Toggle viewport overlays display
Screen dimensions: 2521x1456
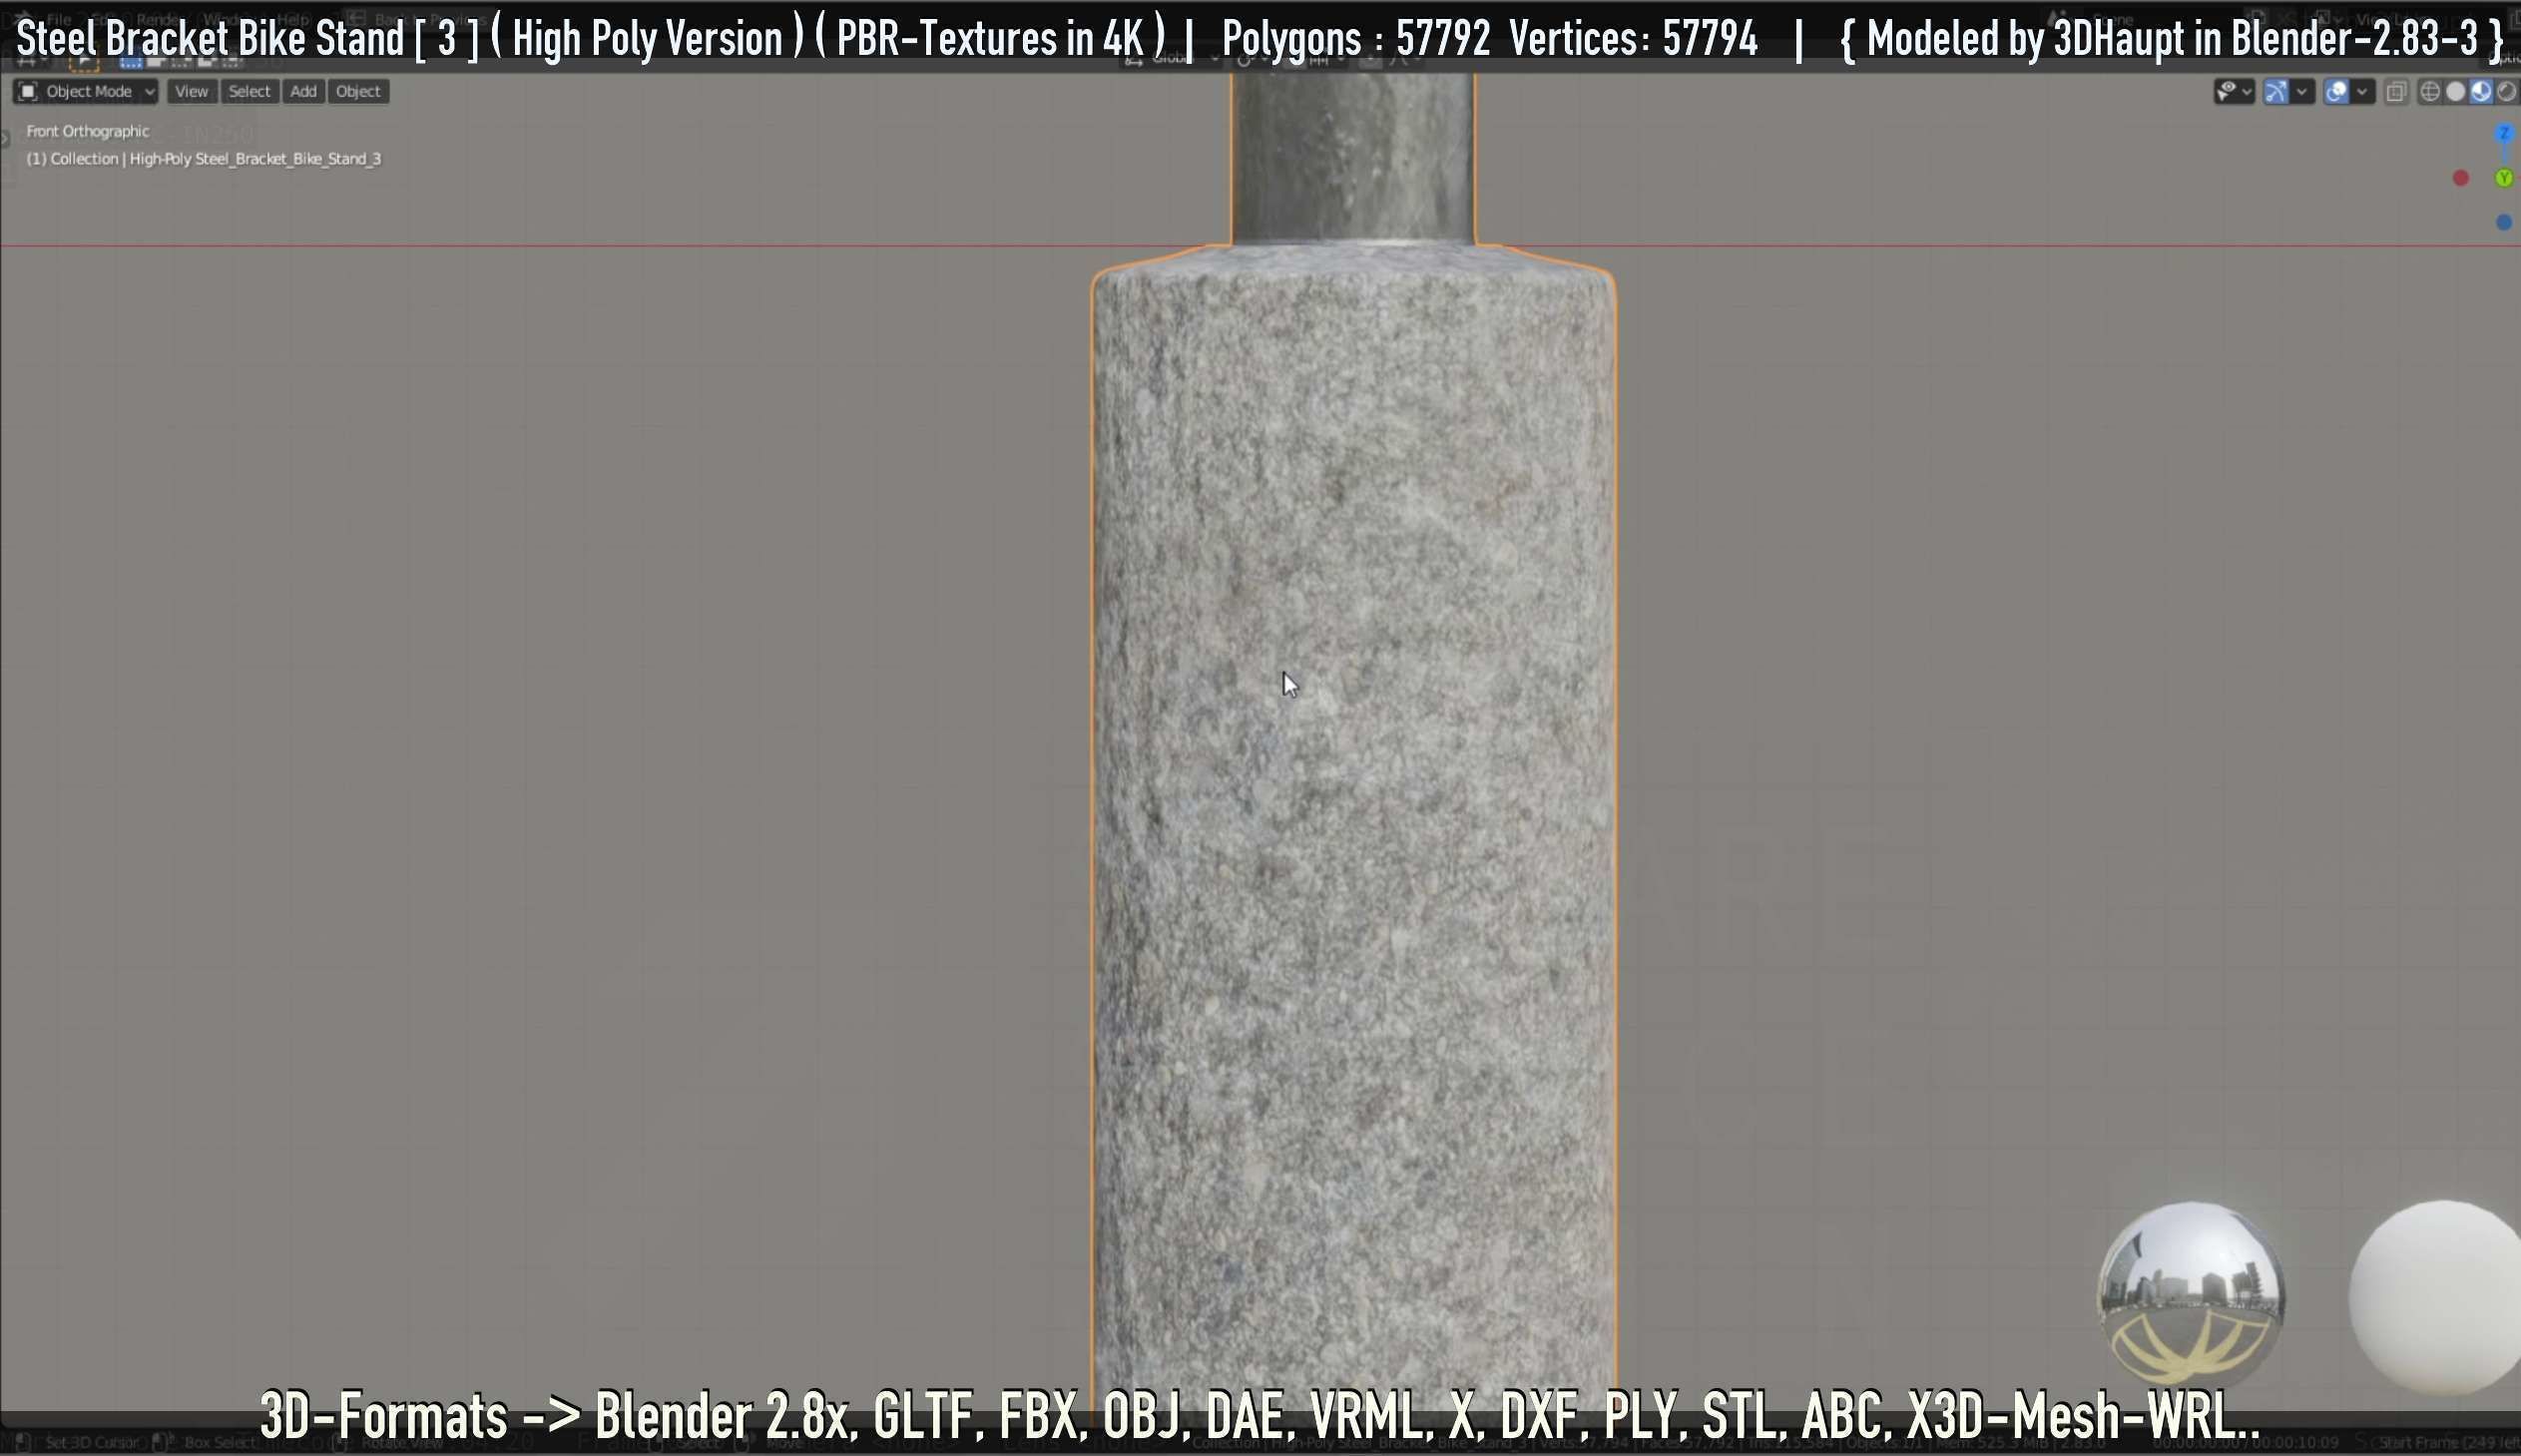click(x=2336, y=92)
